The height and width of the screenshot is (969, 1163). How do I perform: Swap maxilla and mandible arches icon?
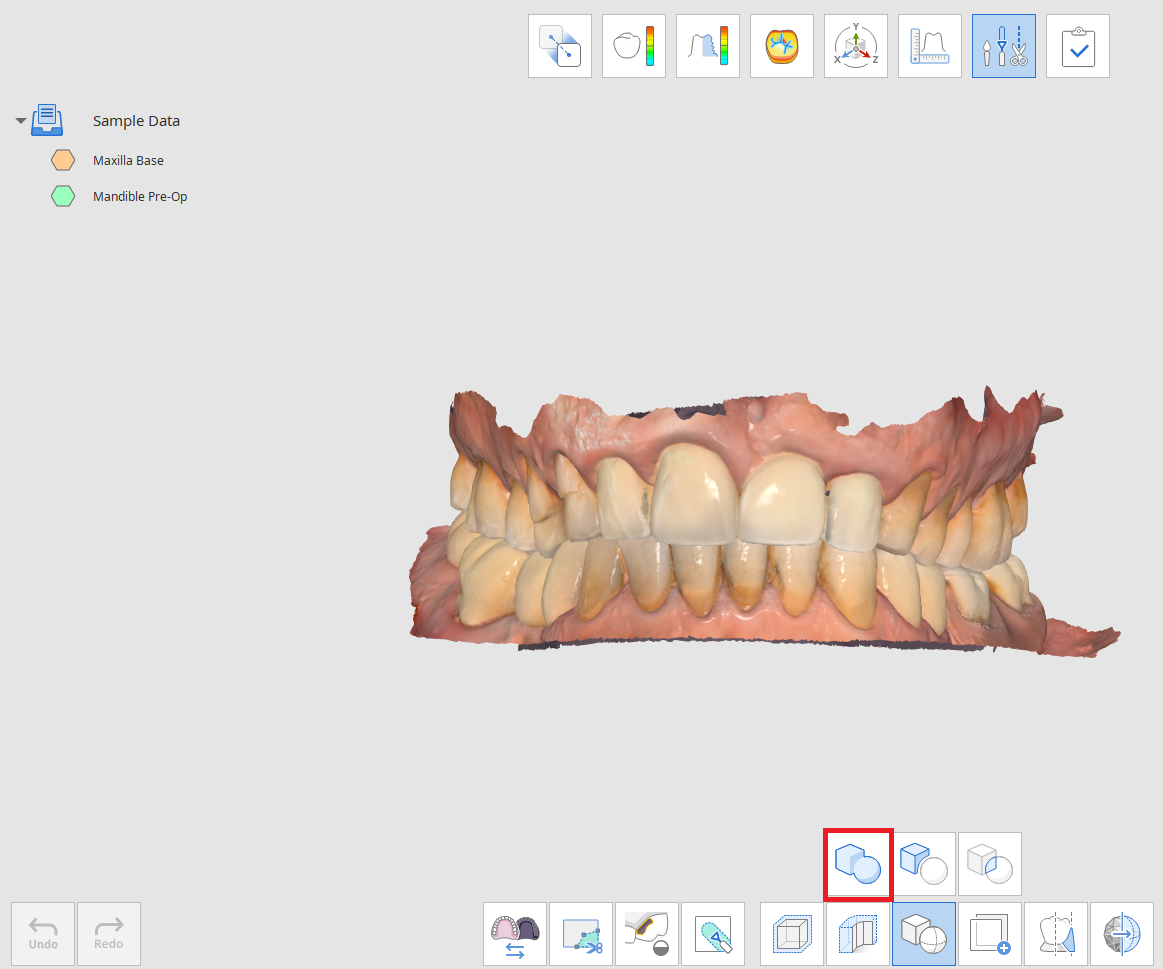click(x=515, y=934)
